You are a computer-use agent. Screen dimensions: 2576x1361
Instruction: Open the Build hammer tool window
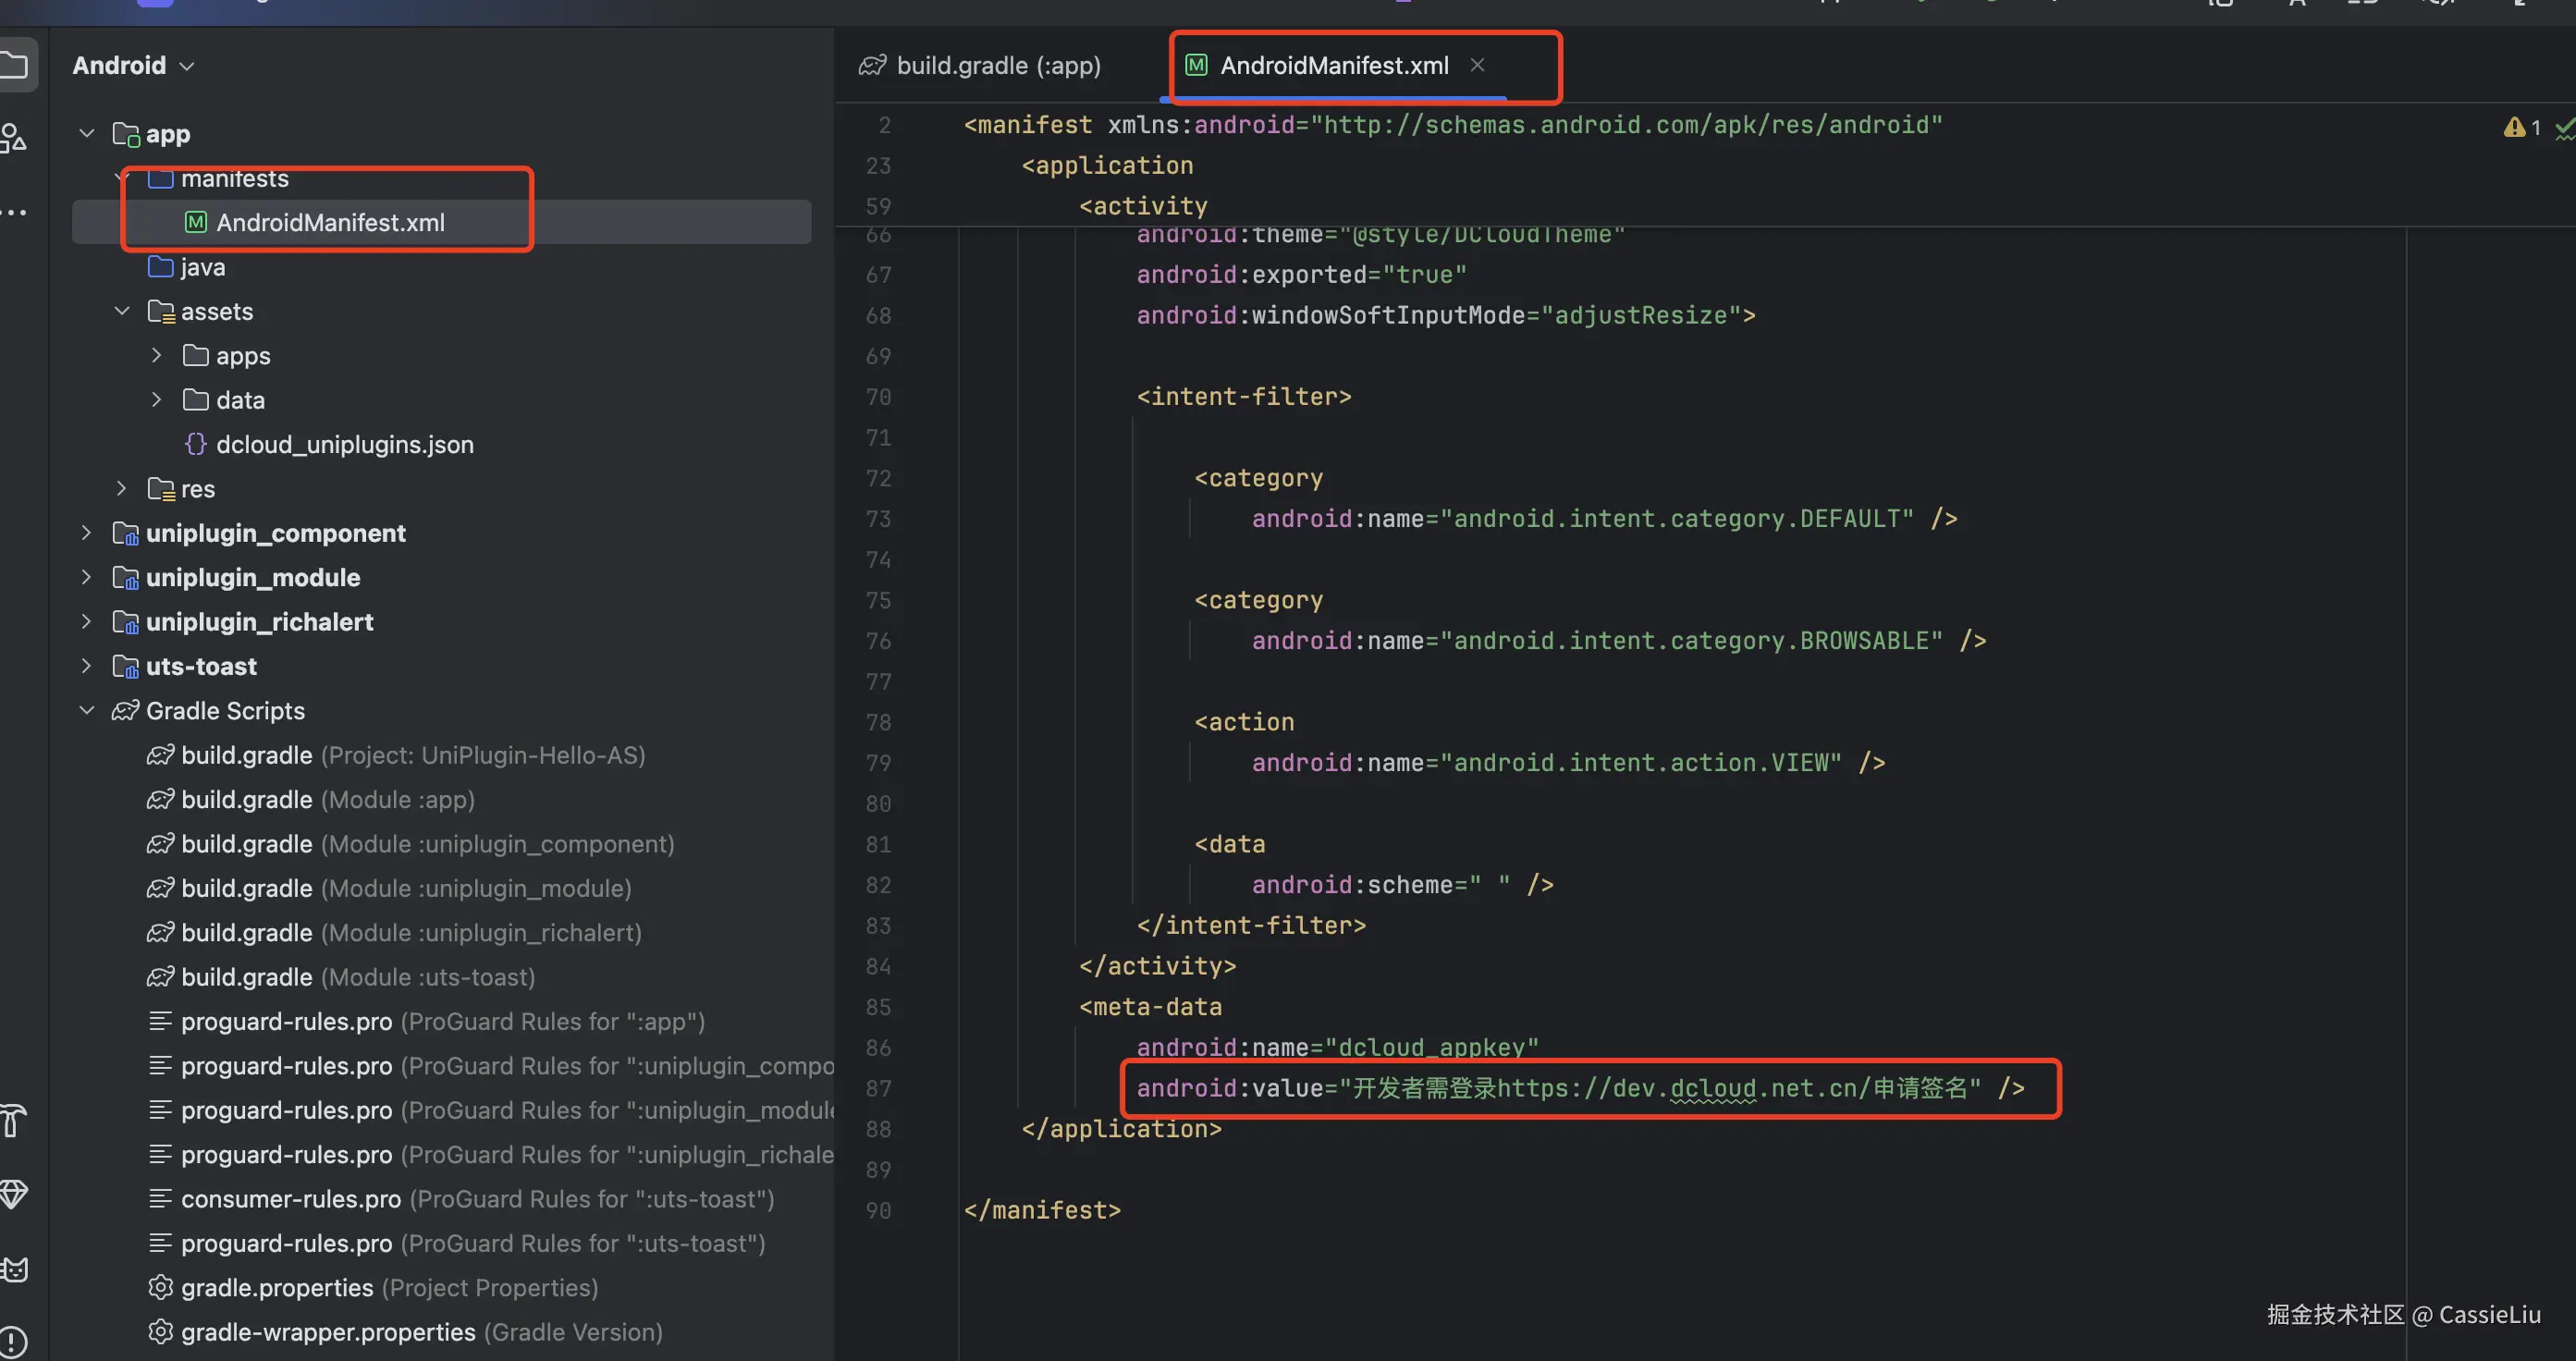coord(12,1119)
